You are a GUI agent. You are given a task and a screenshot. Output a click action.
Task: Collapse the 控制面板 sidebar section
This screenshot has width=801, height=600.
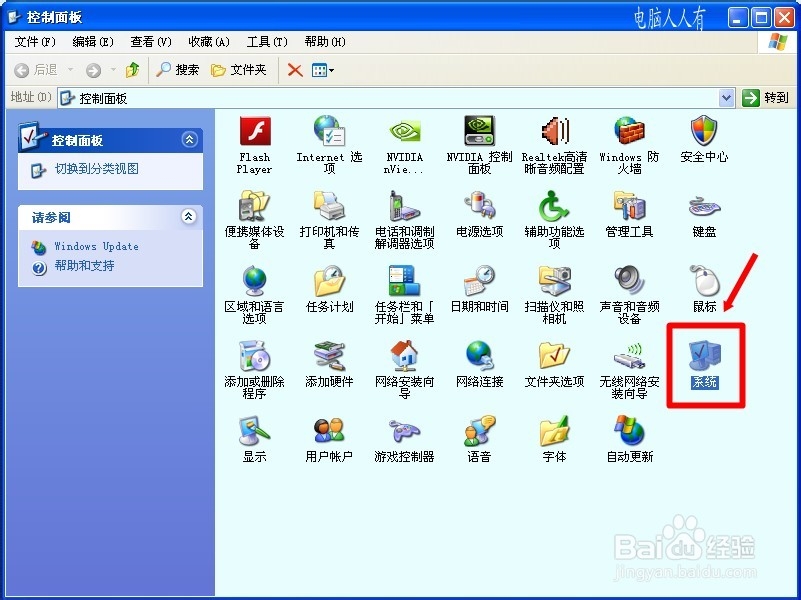(190, 139)
